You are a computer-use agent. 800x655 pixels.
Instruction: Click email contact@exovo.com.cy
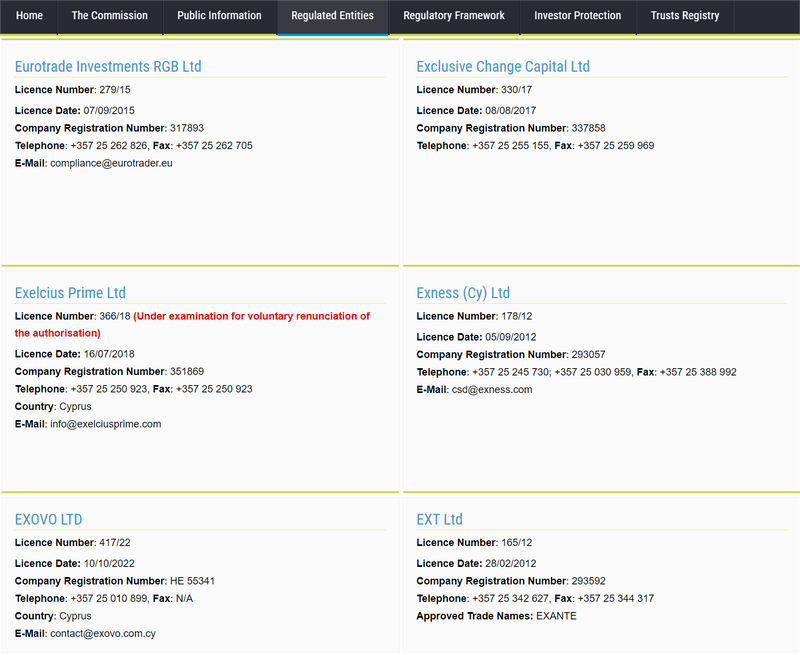coord(103,634)
